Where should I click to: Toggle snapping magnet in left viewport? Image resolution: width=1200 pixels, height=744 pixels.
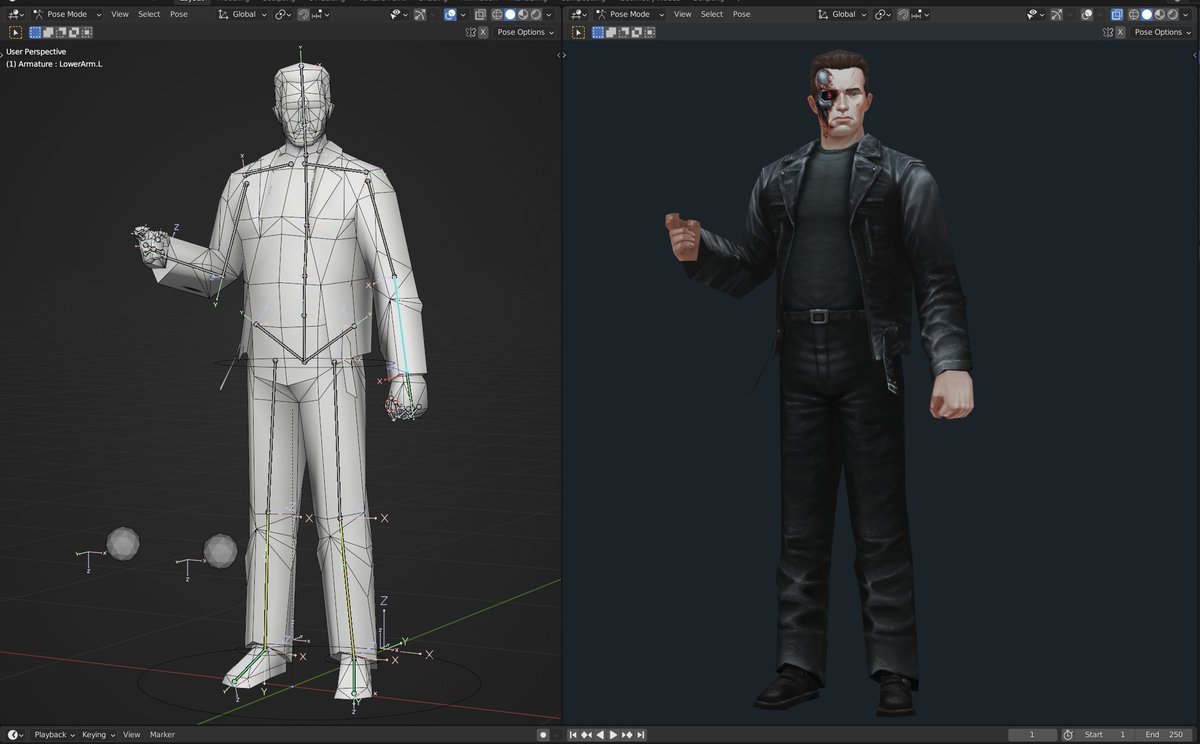(x=303, y=14)
